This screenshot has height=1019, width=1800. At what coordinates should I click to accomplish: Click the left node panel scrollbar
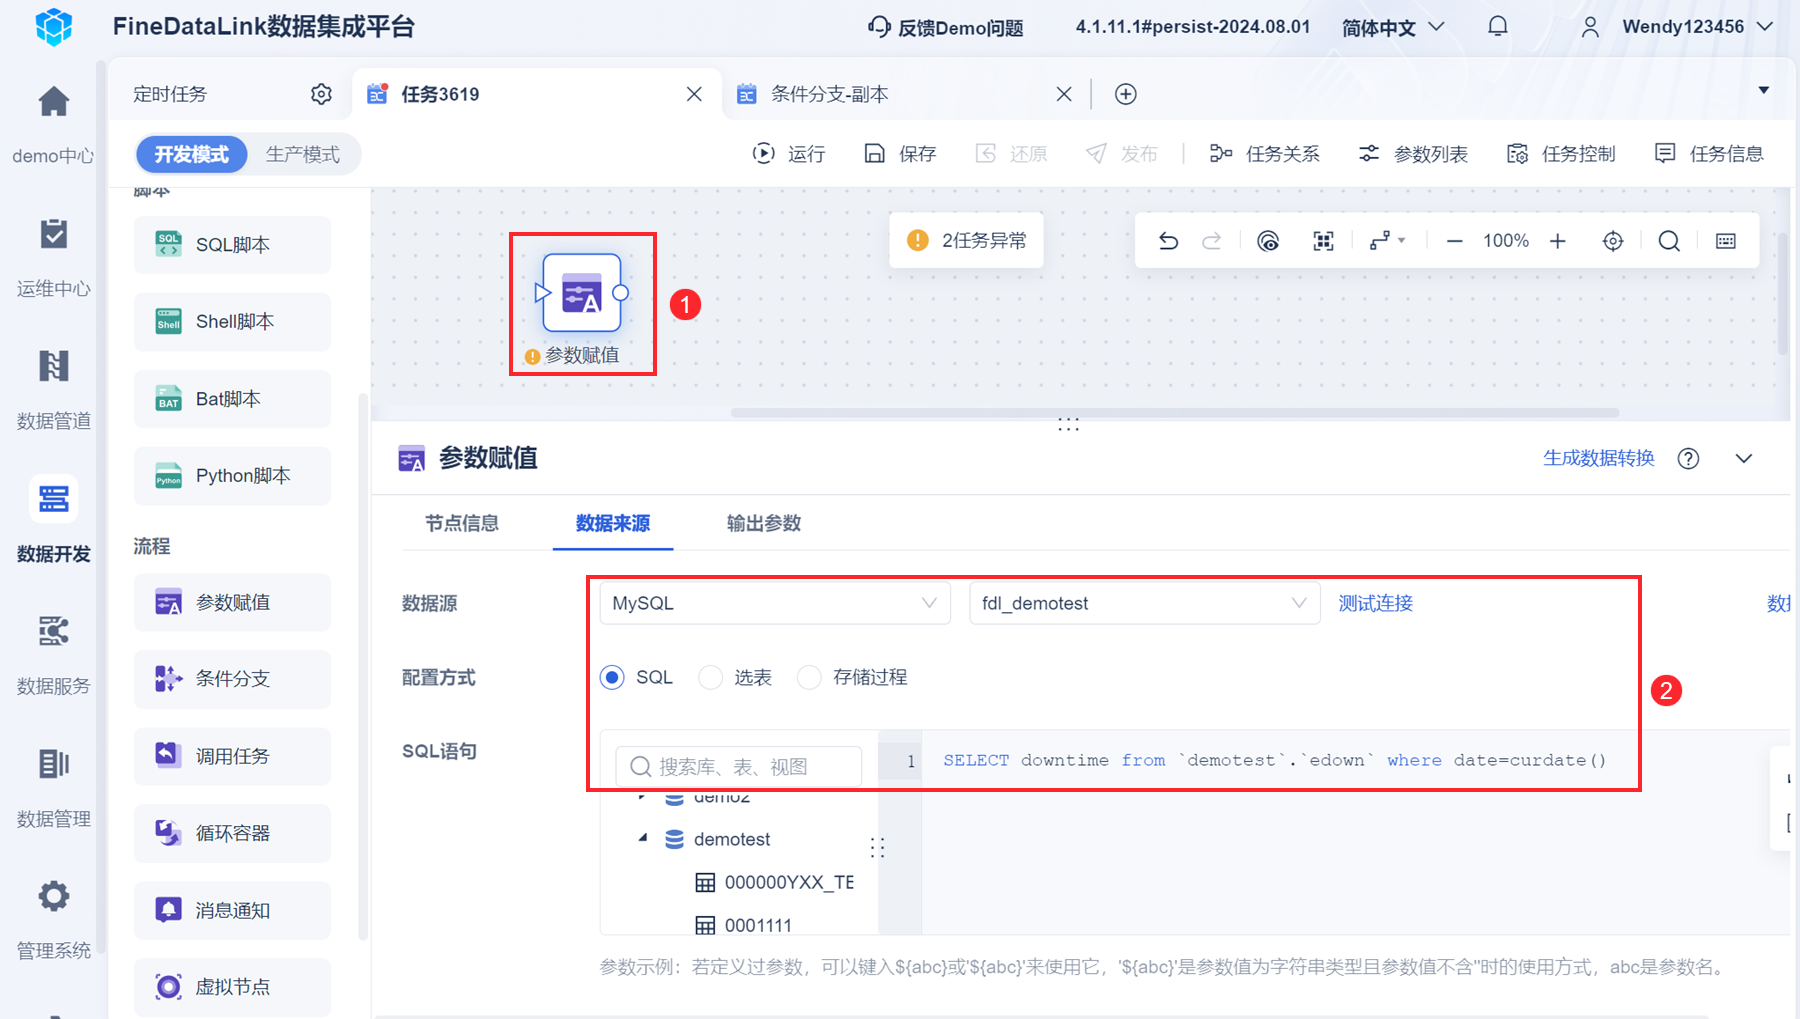(363, 665)
